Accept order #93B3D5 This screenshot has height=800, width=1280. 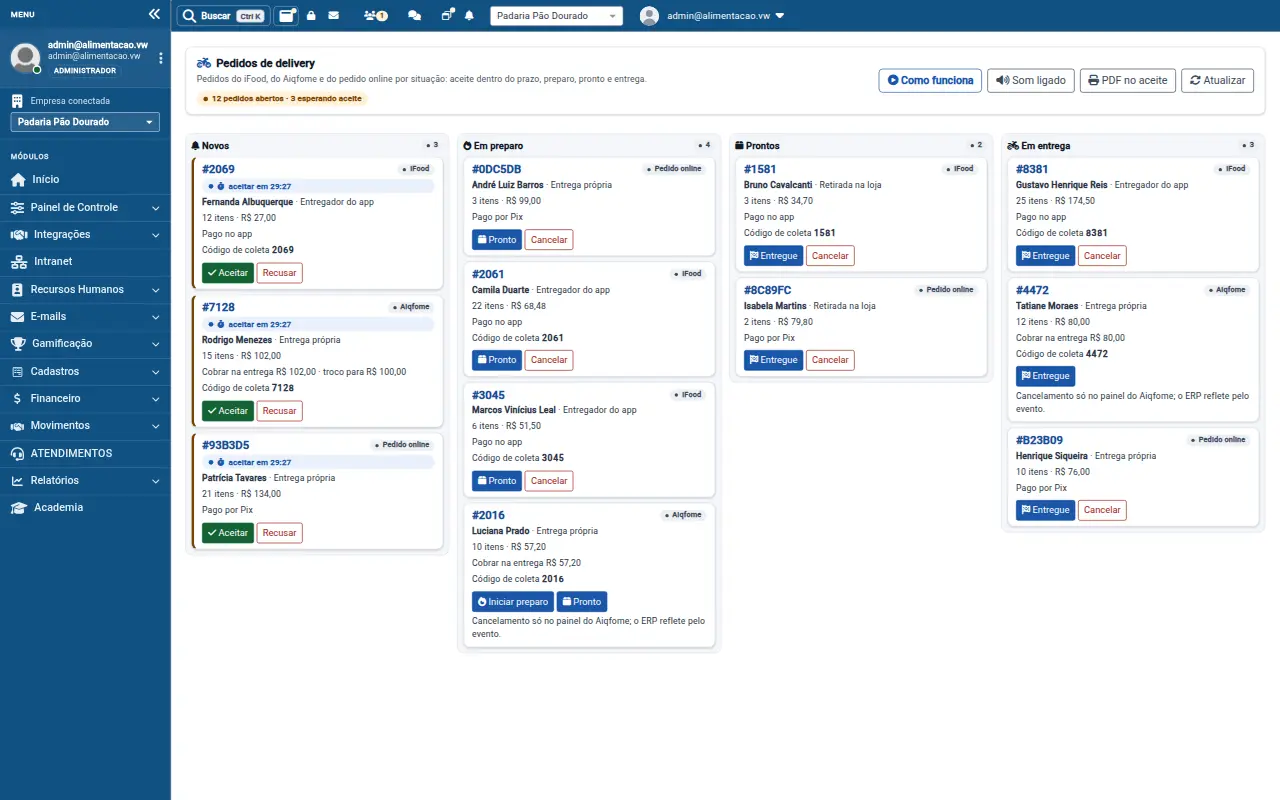[x=228, y=533]
